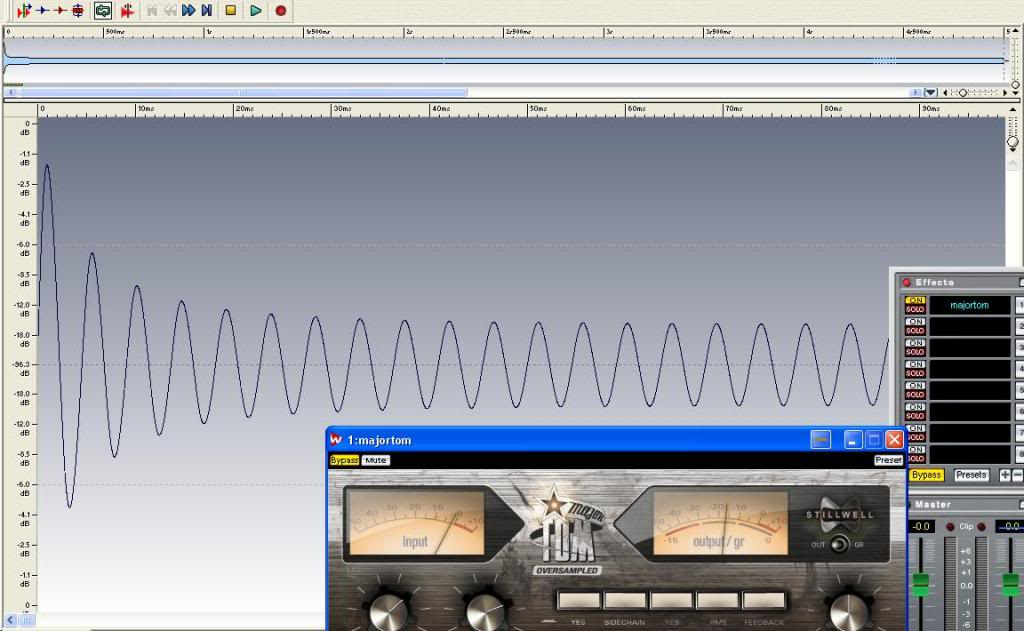1024x631 pixels.
Task: Click the left Master green fader handle
Action: click(x=921, y=584)
